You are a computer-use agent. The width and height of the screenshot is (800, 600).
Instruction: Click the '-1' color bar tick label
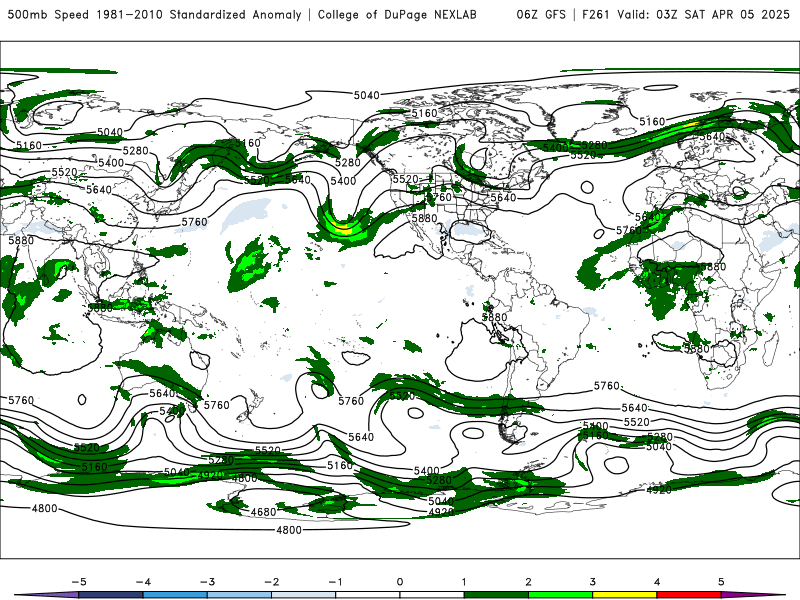click(335, 582)
